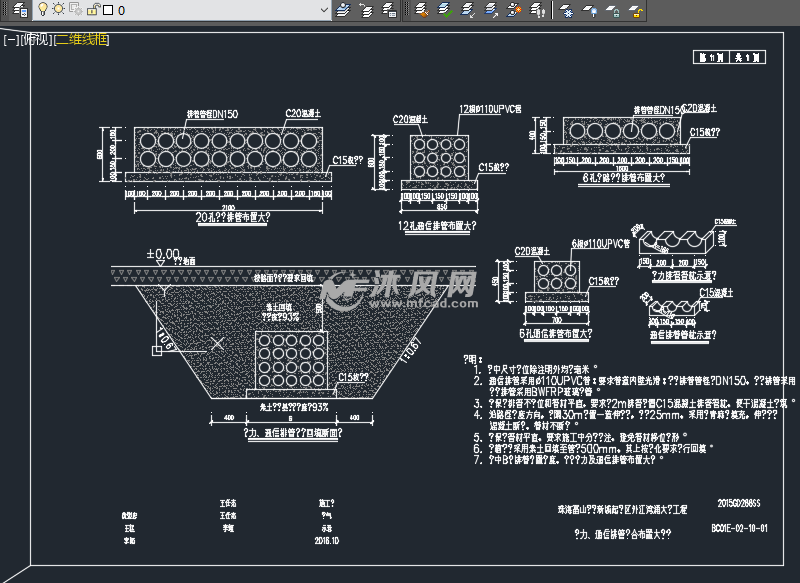Click the Layer Lock green padlock icon
This screenshot has width=800, height=583.
click(613, 10)
